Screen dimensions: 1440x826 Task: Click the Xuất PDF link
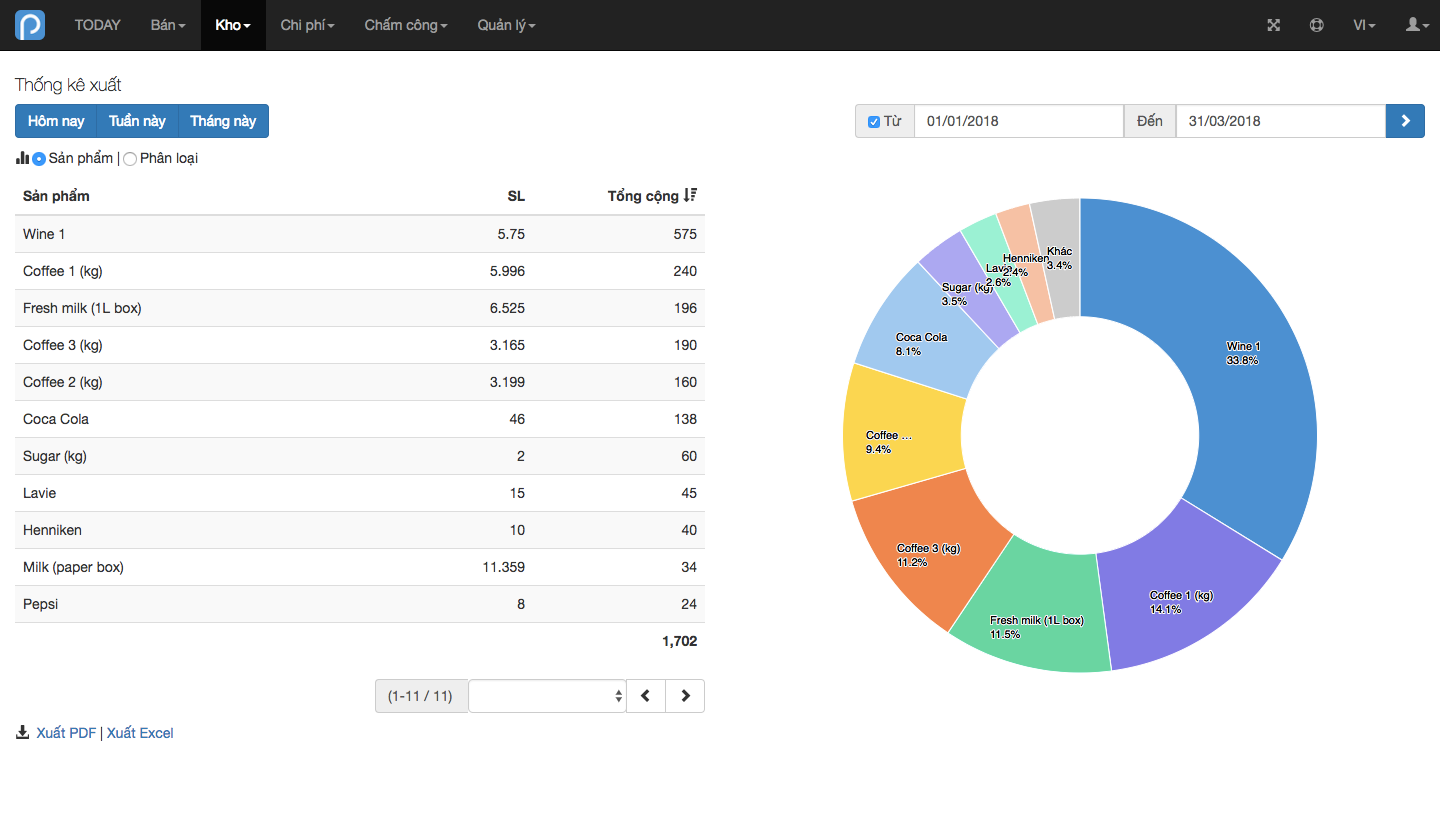[66, 733]
